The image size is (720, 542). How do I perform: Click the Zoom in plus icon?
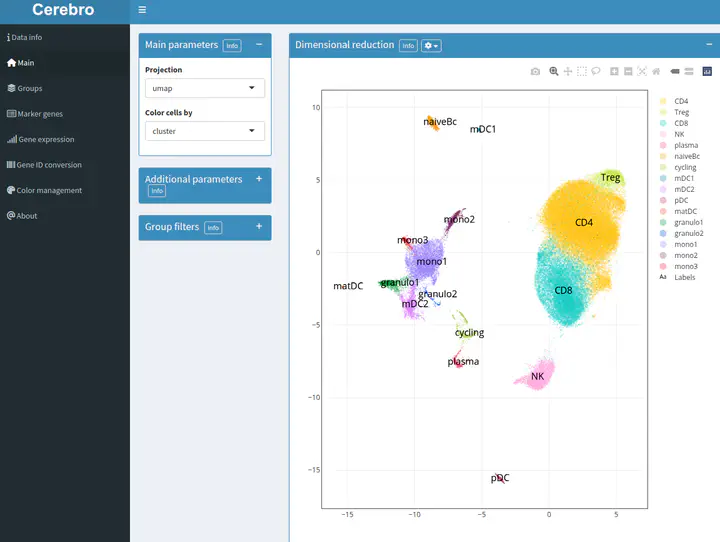coord(614,72)
